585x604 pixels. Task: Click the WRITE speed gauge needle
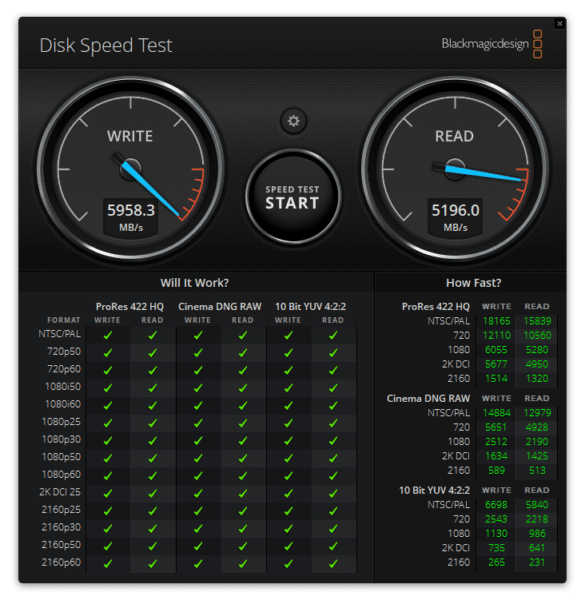pos(151,189)
